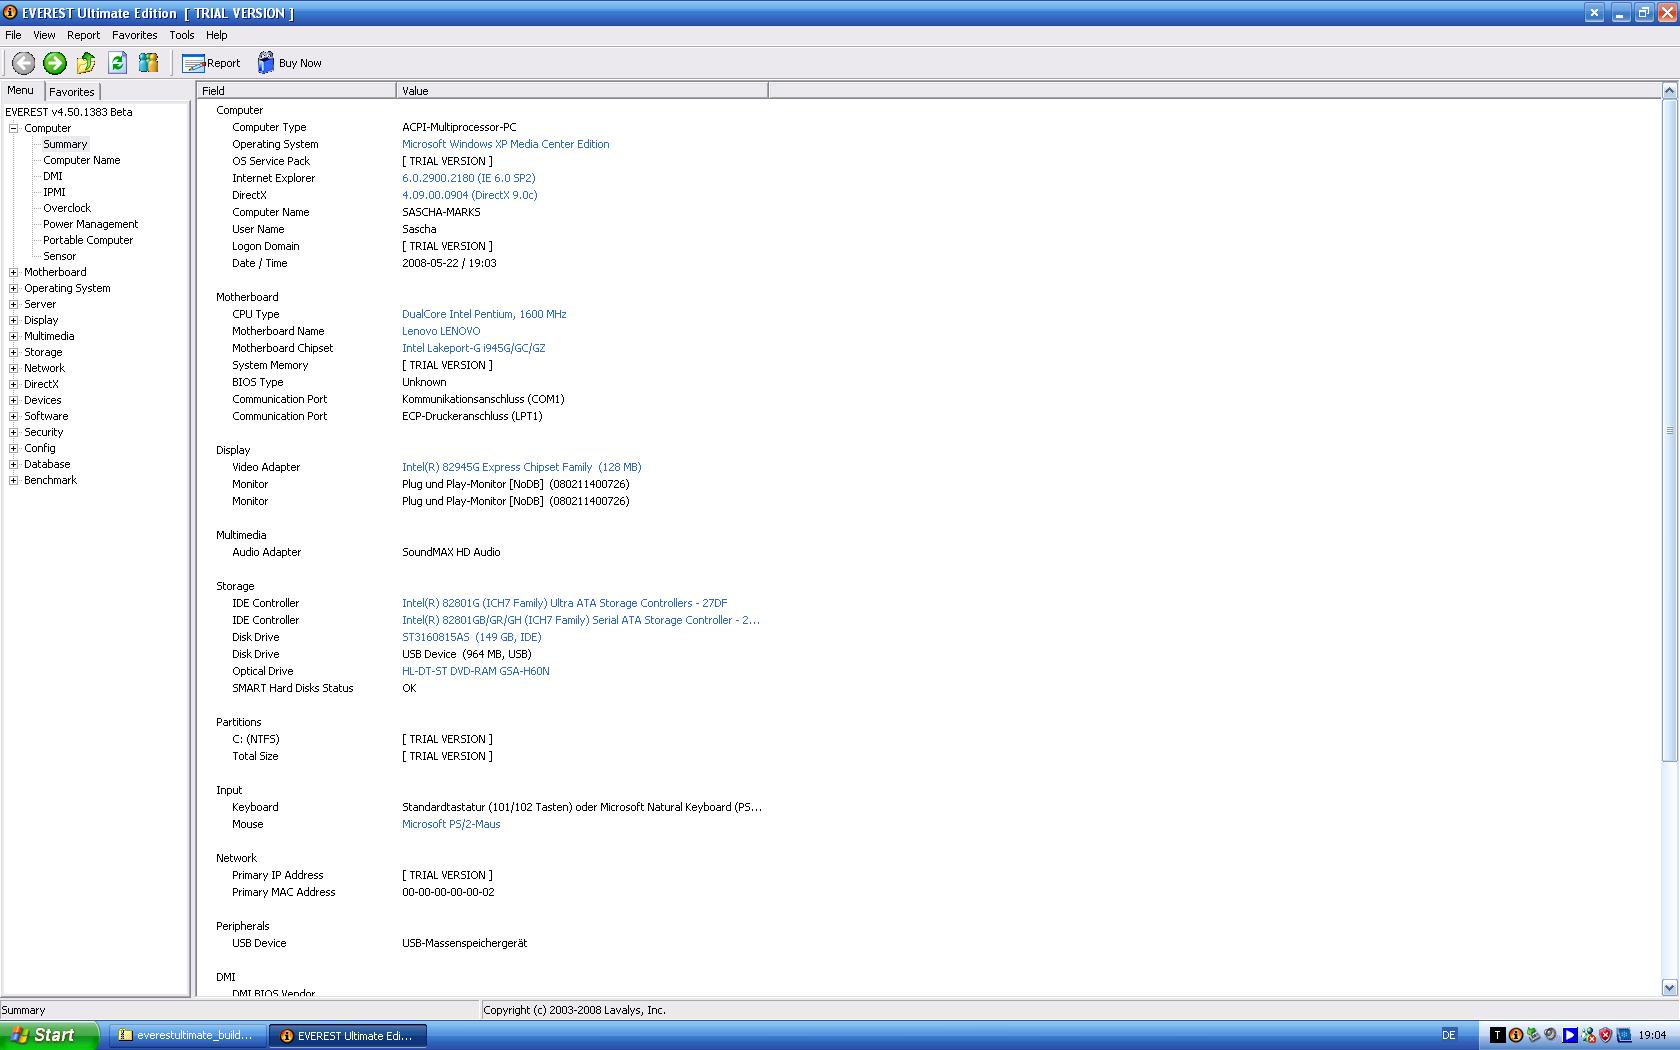Open the ST3160815AS disk drive link

pyautogui.click(x=472, y=637)
